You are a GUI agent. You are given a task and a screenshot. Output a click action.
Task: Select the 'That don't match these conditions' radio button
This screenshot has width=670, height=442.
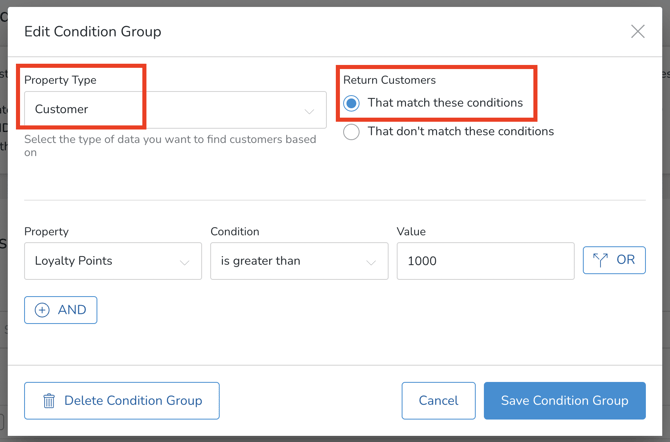tap(352, 132)
